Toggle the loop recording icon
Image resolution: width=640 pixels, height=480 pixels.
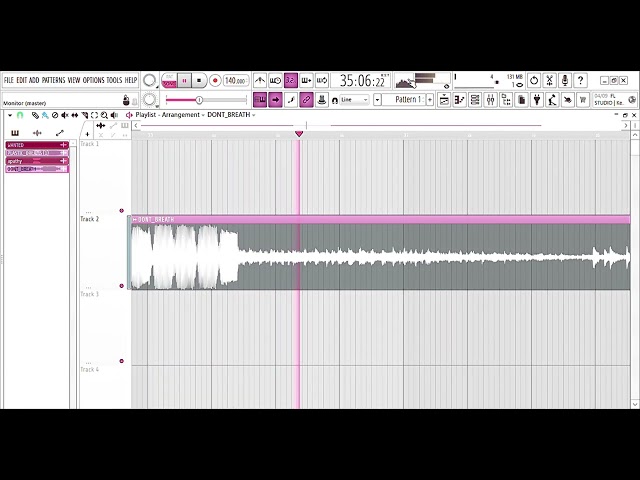point(322,80)
